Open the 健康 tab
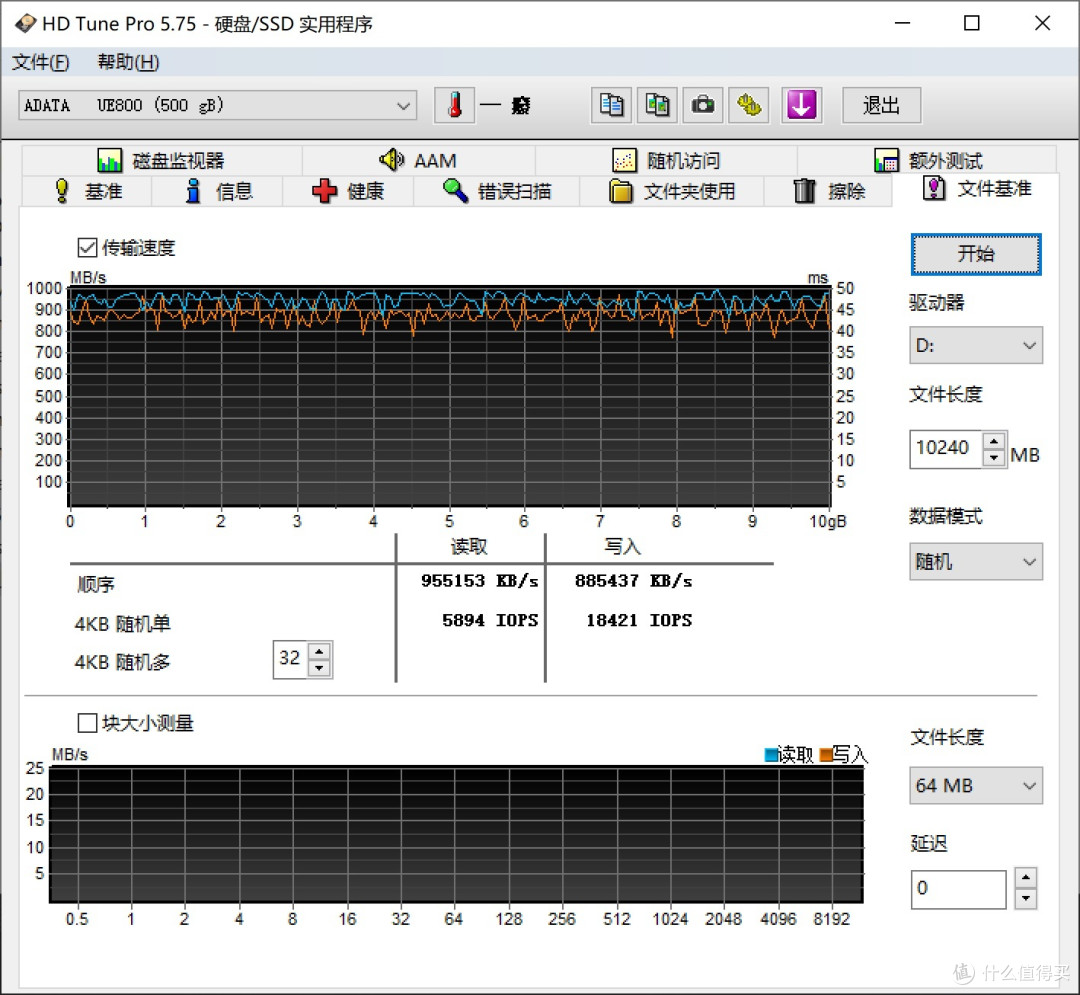The image size is (1080, 995). (348, 191)
